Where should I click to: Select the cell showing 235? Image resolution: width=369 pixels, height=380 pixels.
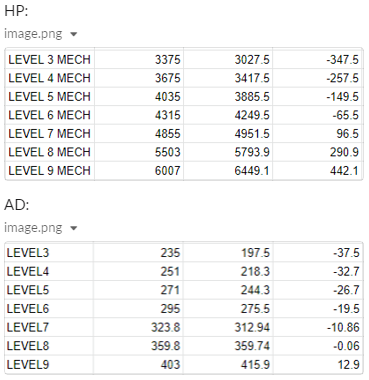tap(138, 253)
